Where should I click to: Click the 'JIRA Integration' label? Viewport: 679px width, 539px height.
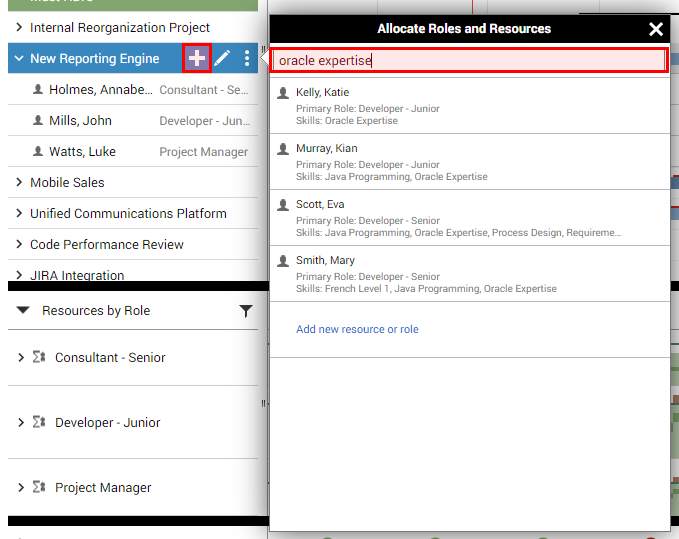[77, 275]
